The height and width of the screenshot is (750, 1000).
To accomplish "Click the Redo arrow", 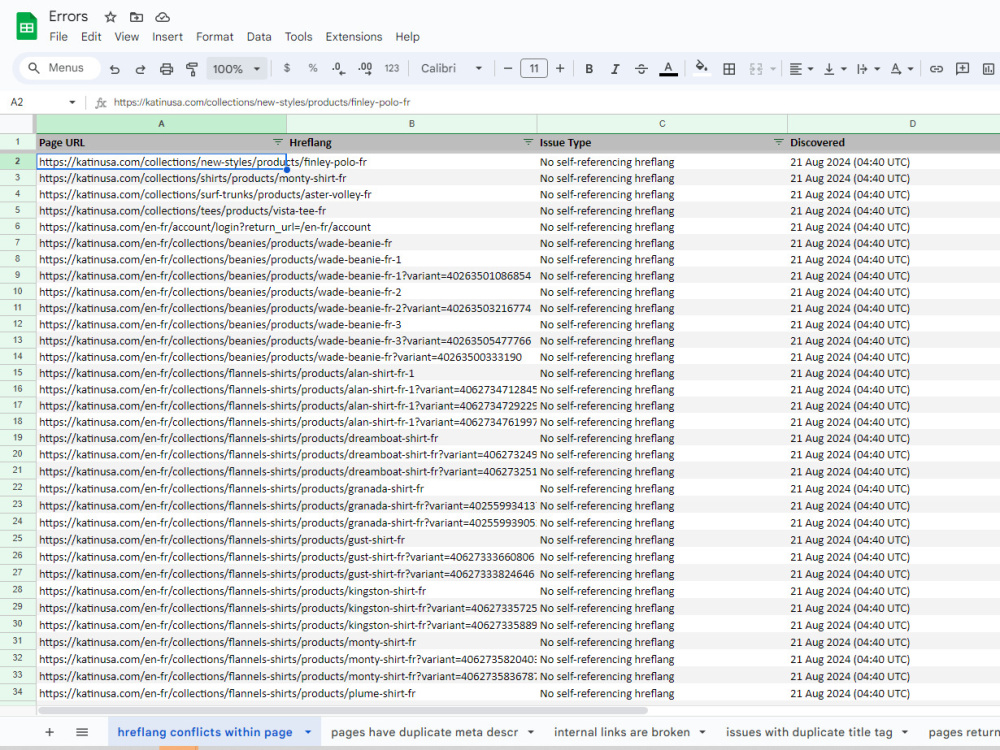I will pyautogui.click(x=140, y=69).
